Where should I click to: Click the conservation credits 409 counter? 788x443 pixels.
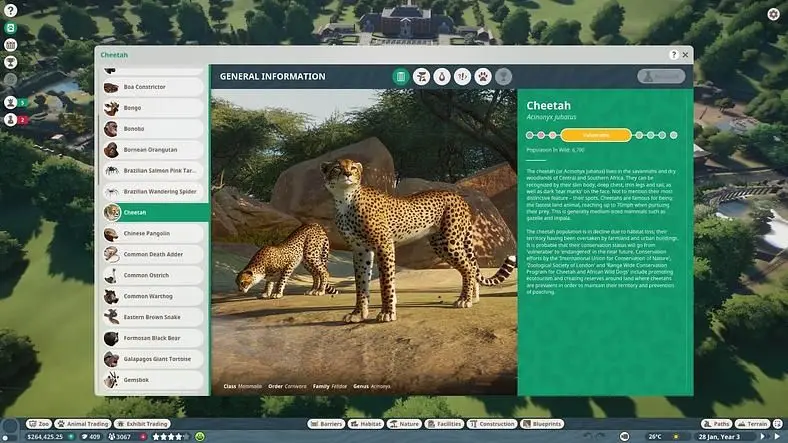coord(91,437)
